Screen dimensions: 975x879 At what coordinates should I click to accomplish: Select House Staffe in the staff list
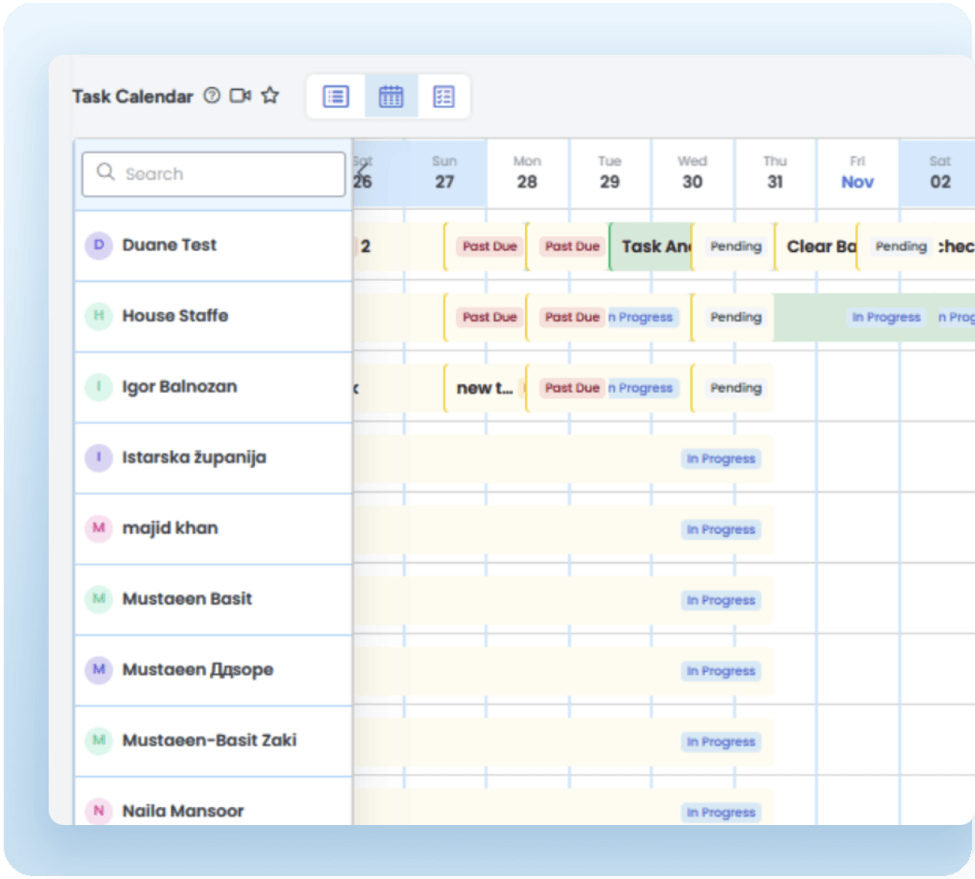(175, 316)
